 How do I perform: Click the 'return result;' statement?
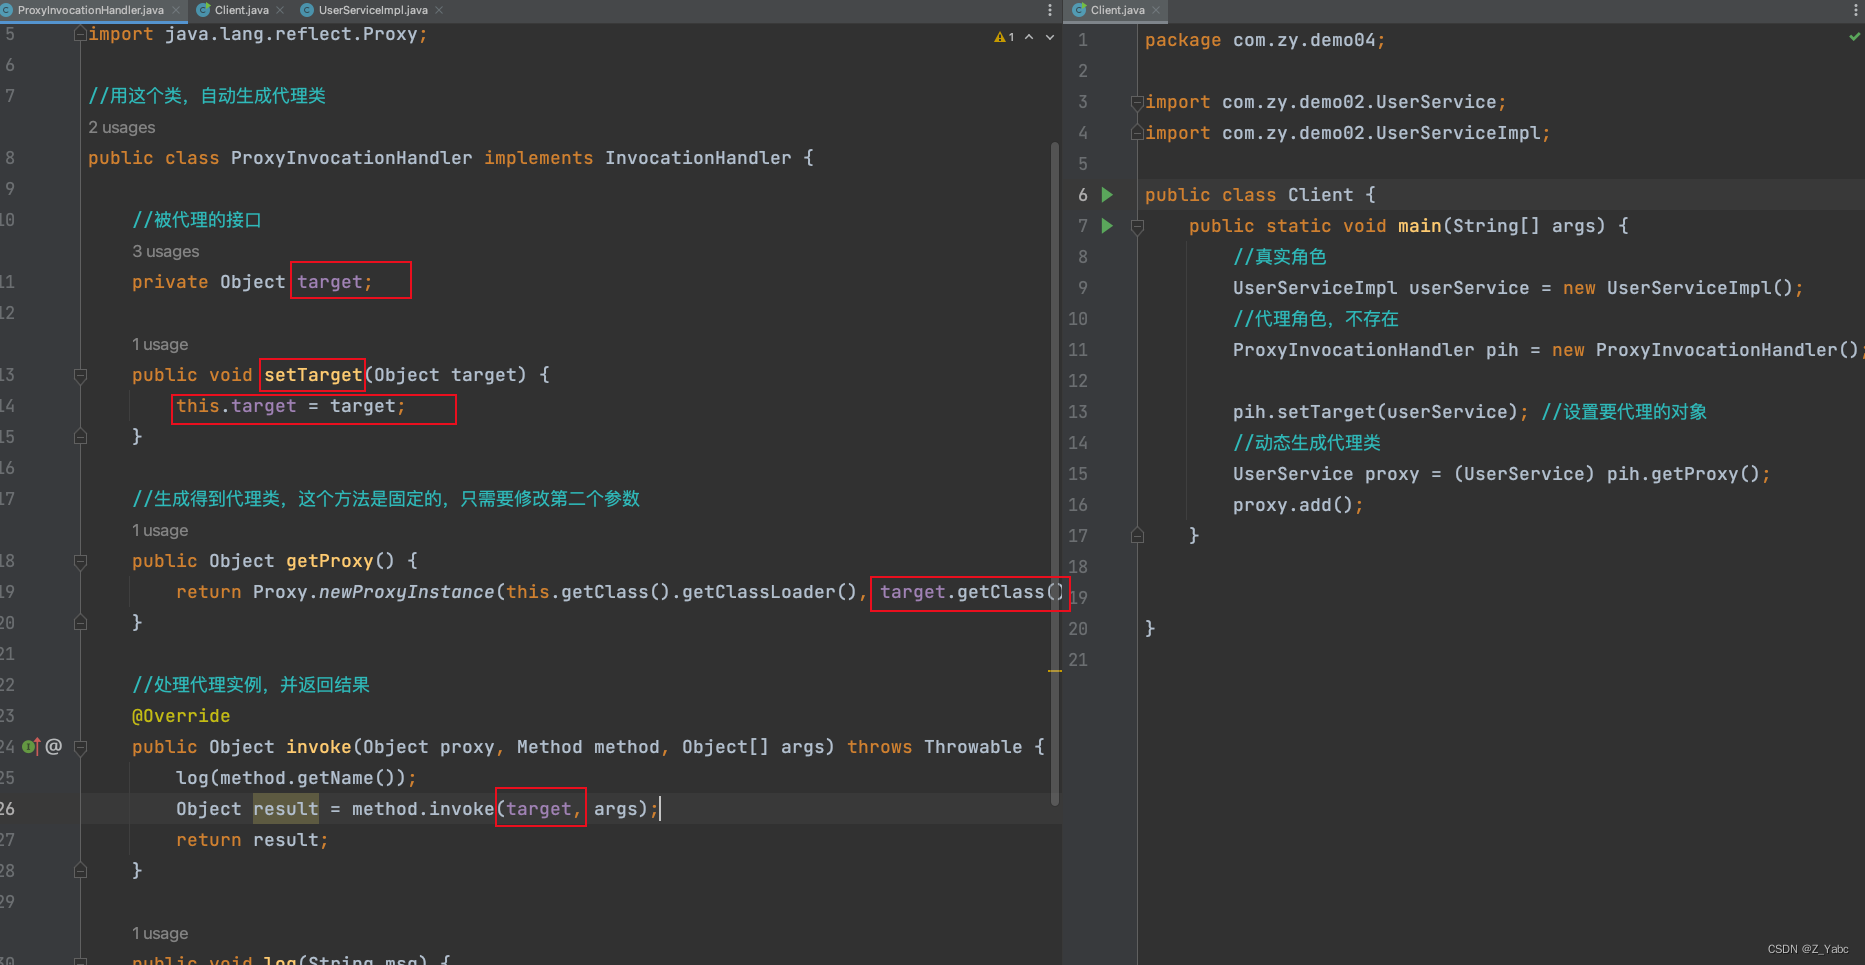252,840
